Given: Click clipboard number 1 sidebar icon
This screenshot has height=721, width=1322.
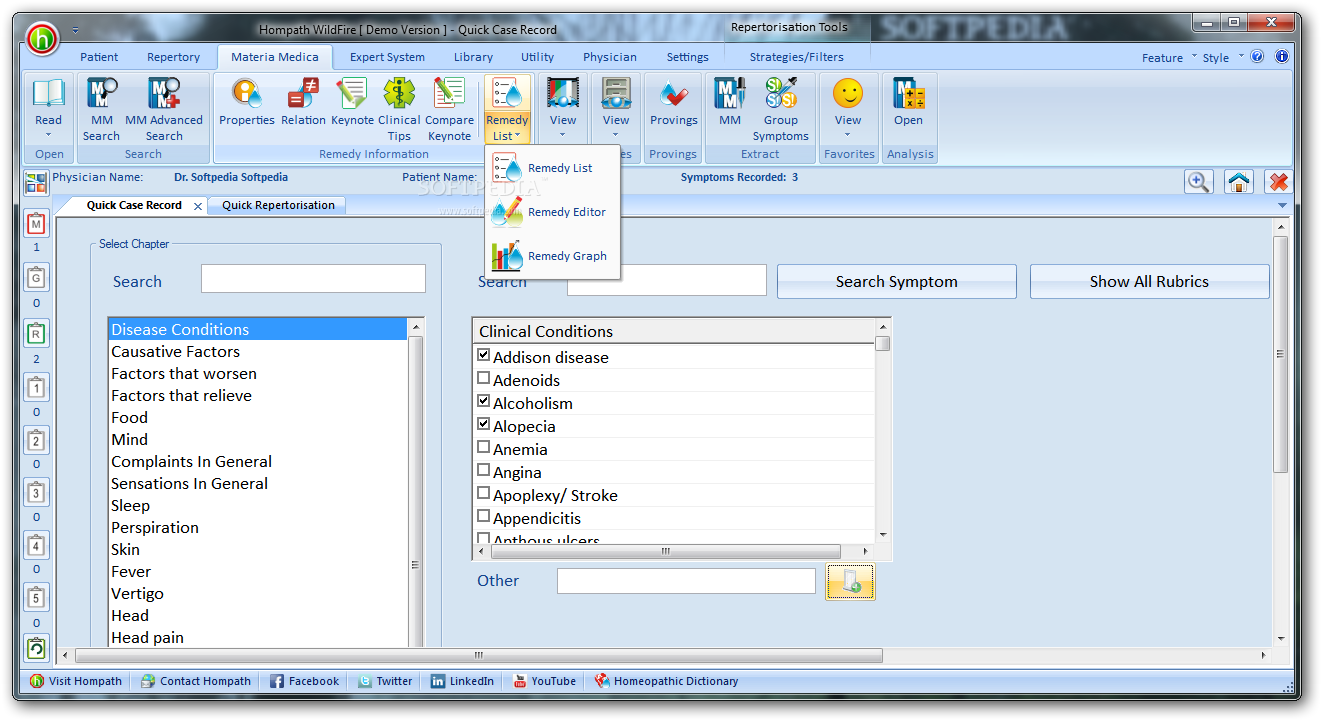Looking at the screenshot, I should pyautogui.click(x=36, y=387).
